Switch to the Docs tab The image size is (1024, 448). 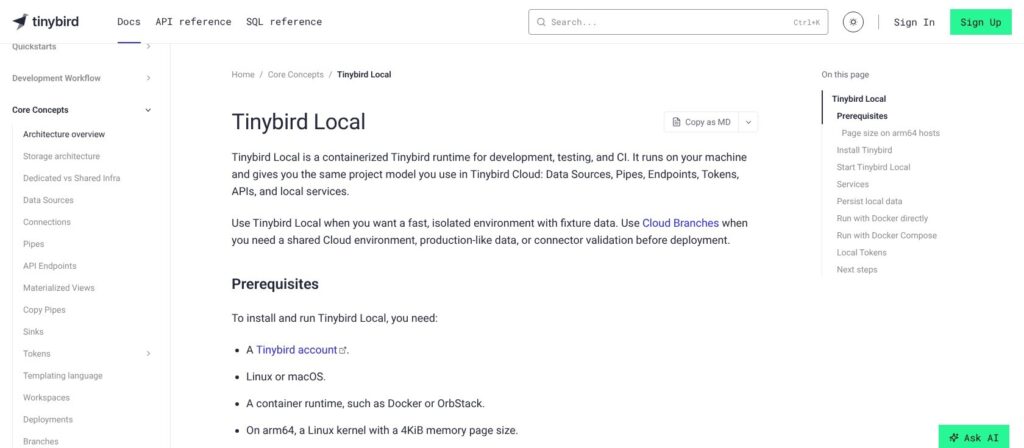129,22
